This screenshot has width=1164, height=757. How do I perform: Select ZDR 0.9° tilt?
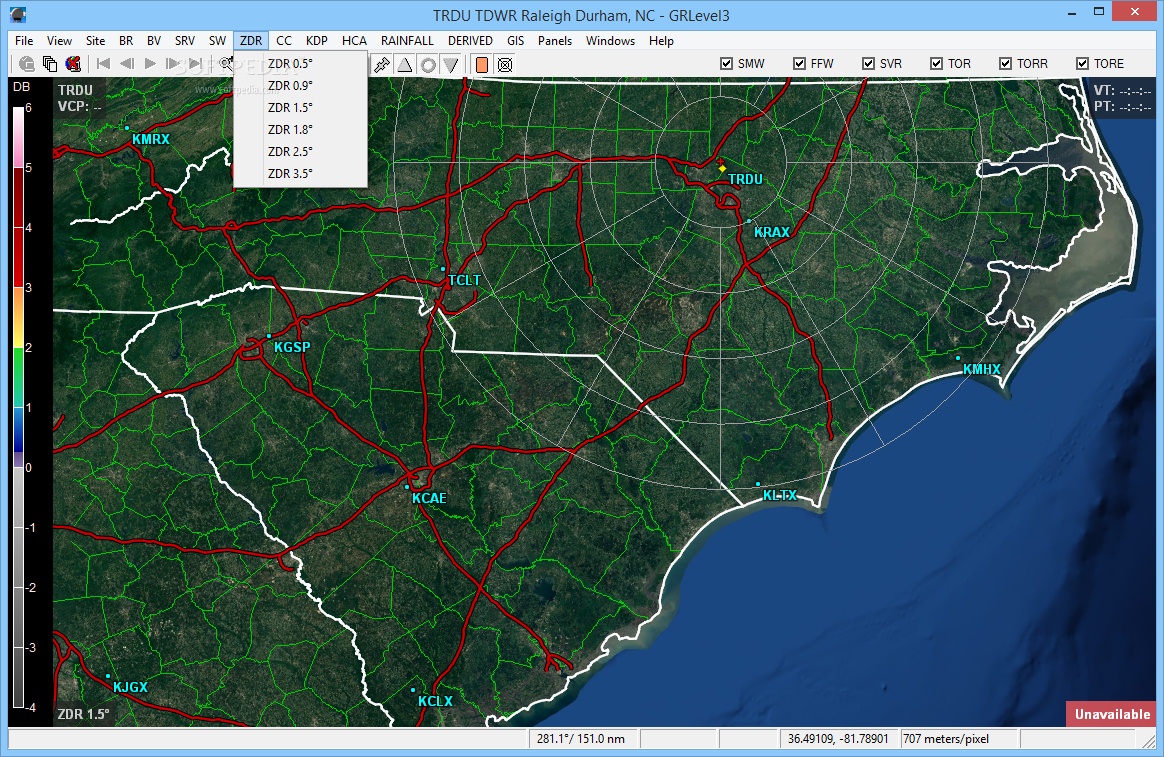click(301, 86)
